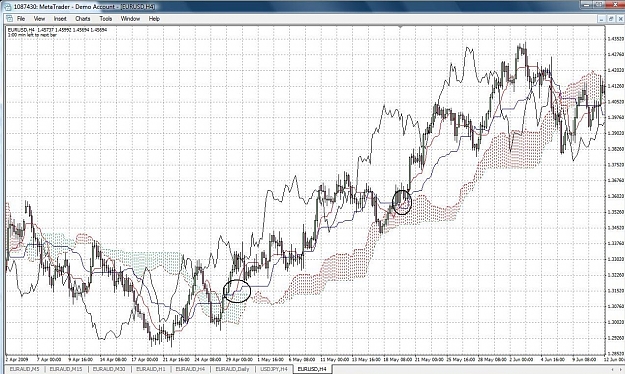Select the active EURUSD,H4 chart tab
Viewport: 625px width, 374px height.
pyautogui.click(x=312, y=369)
